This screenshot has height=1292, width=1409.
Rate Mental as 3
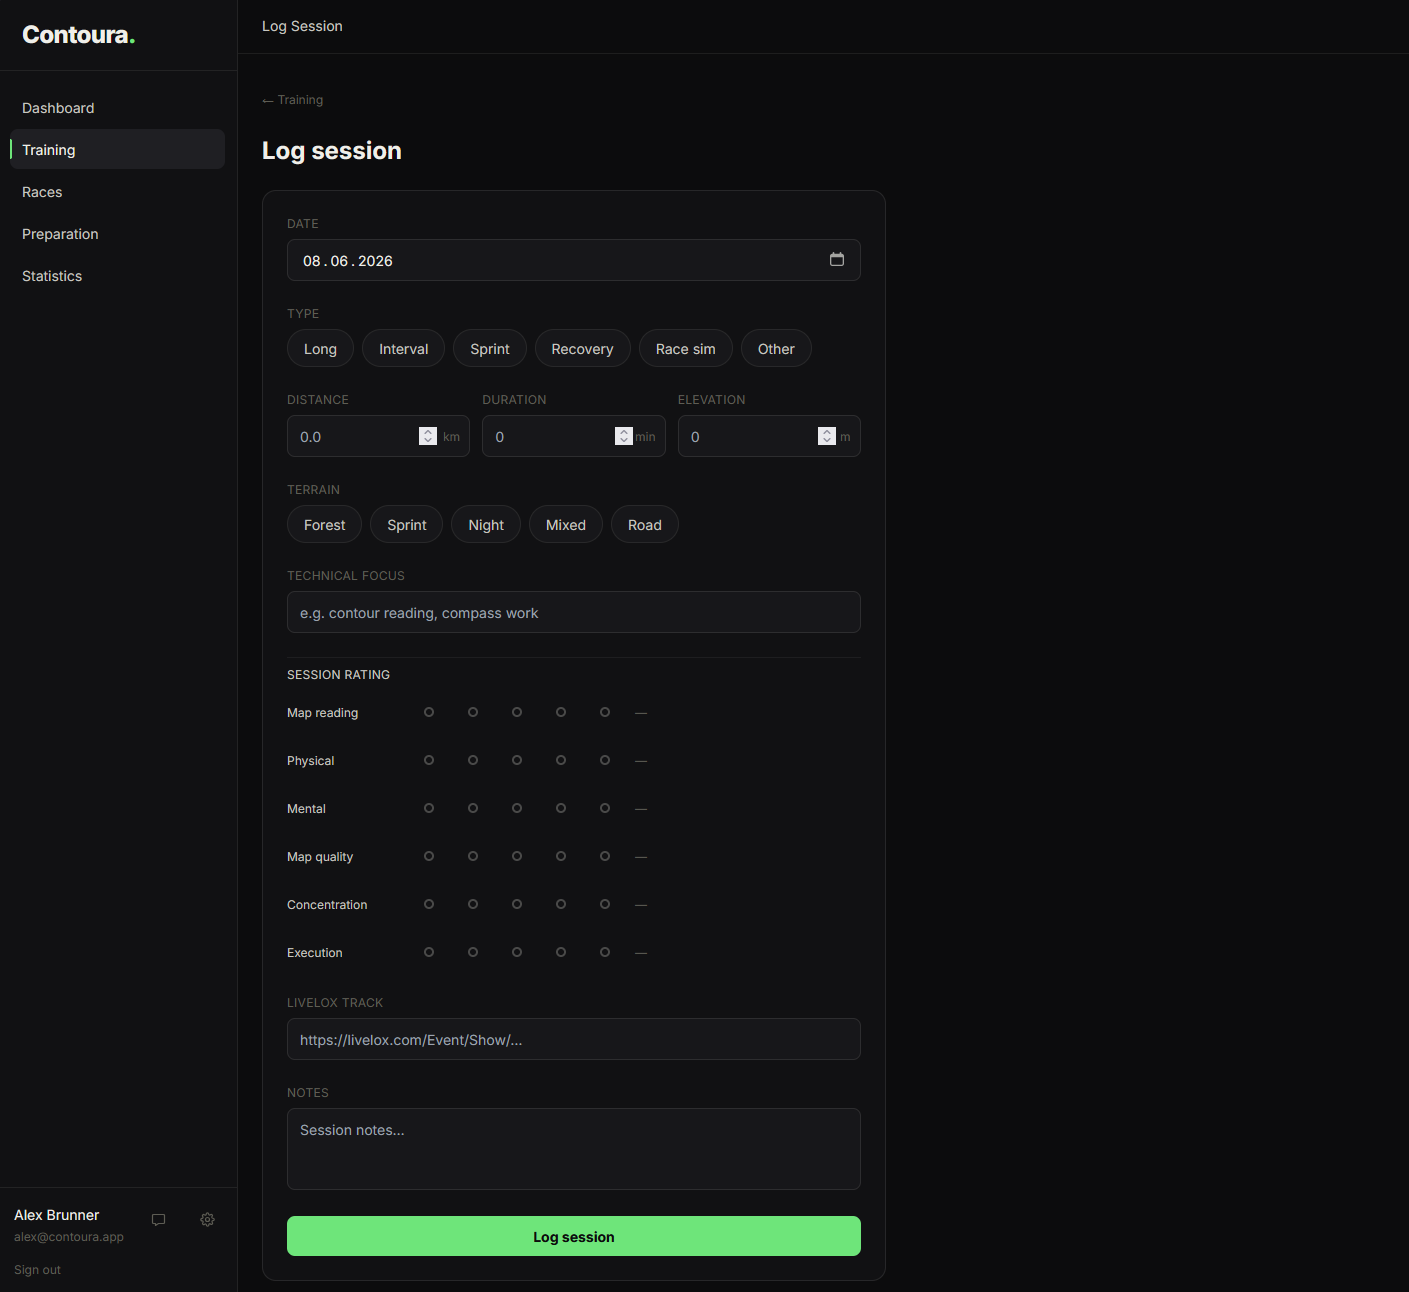point(517,808)
